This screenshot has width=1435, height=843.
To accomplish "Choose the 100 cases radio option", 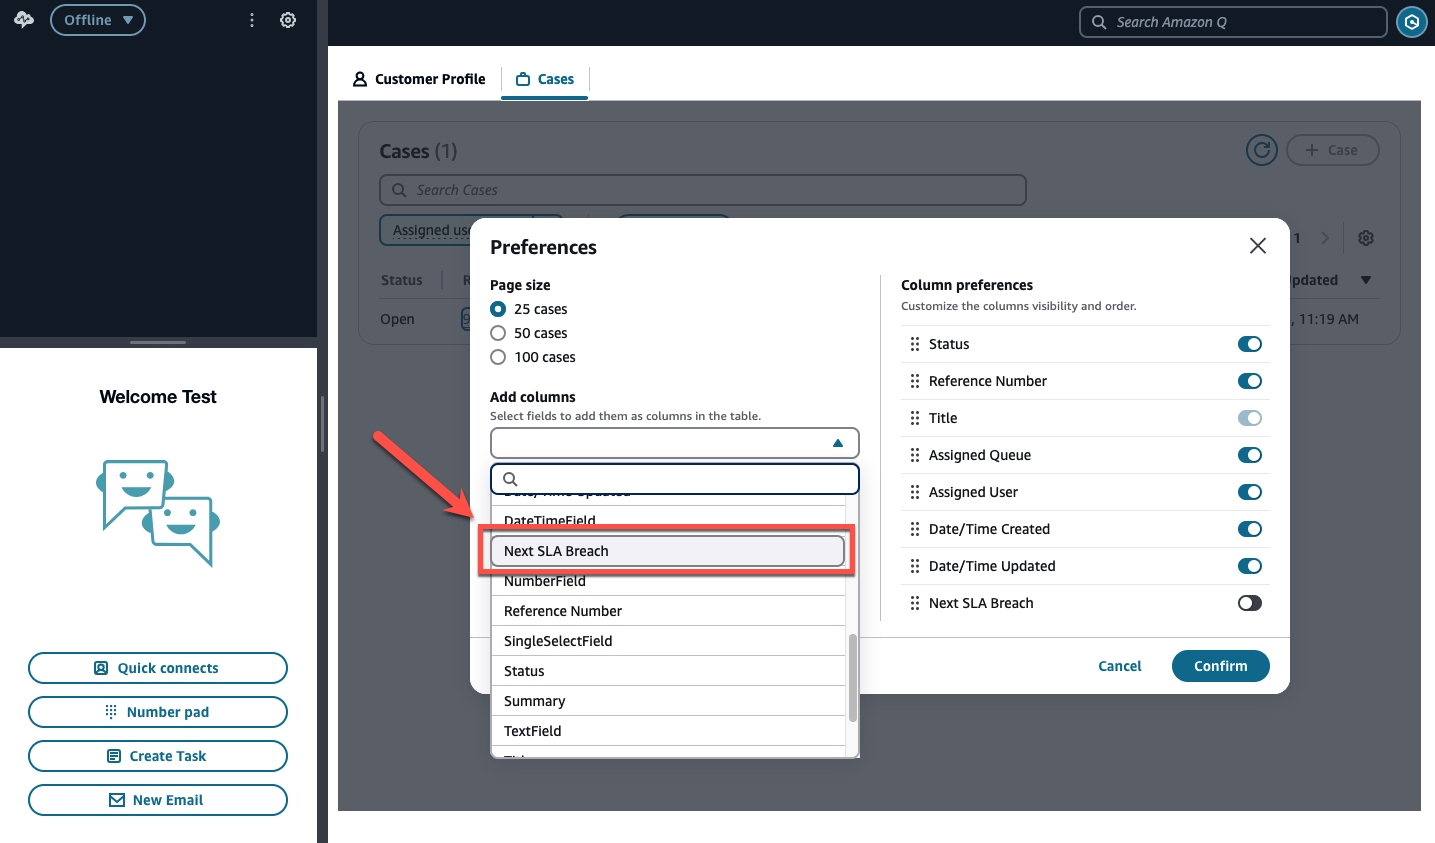I will (498, 357).
